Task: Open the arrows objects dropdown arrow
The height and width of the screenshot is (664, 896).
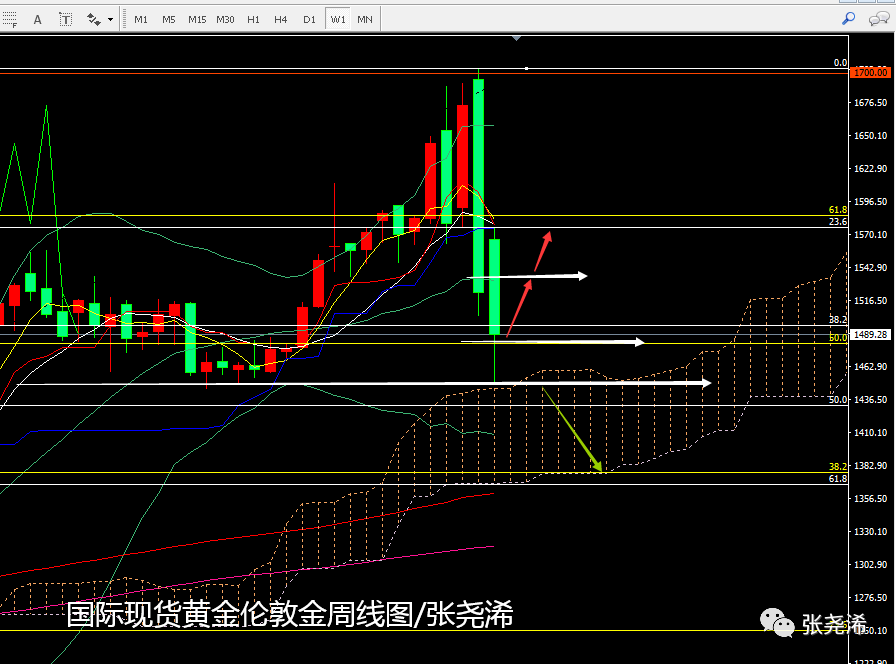Action: click(110, 19)
